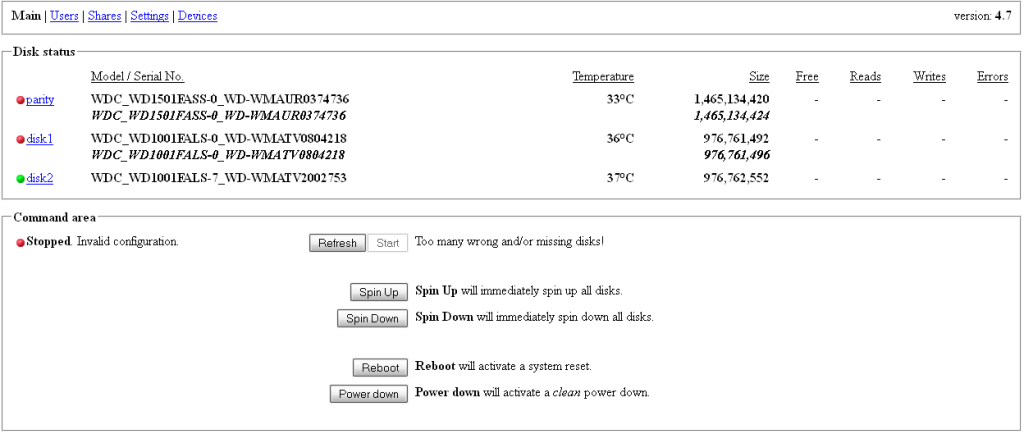Click the green status ball beside disk2
1024x434 pixels.
[x=20, y=178]
